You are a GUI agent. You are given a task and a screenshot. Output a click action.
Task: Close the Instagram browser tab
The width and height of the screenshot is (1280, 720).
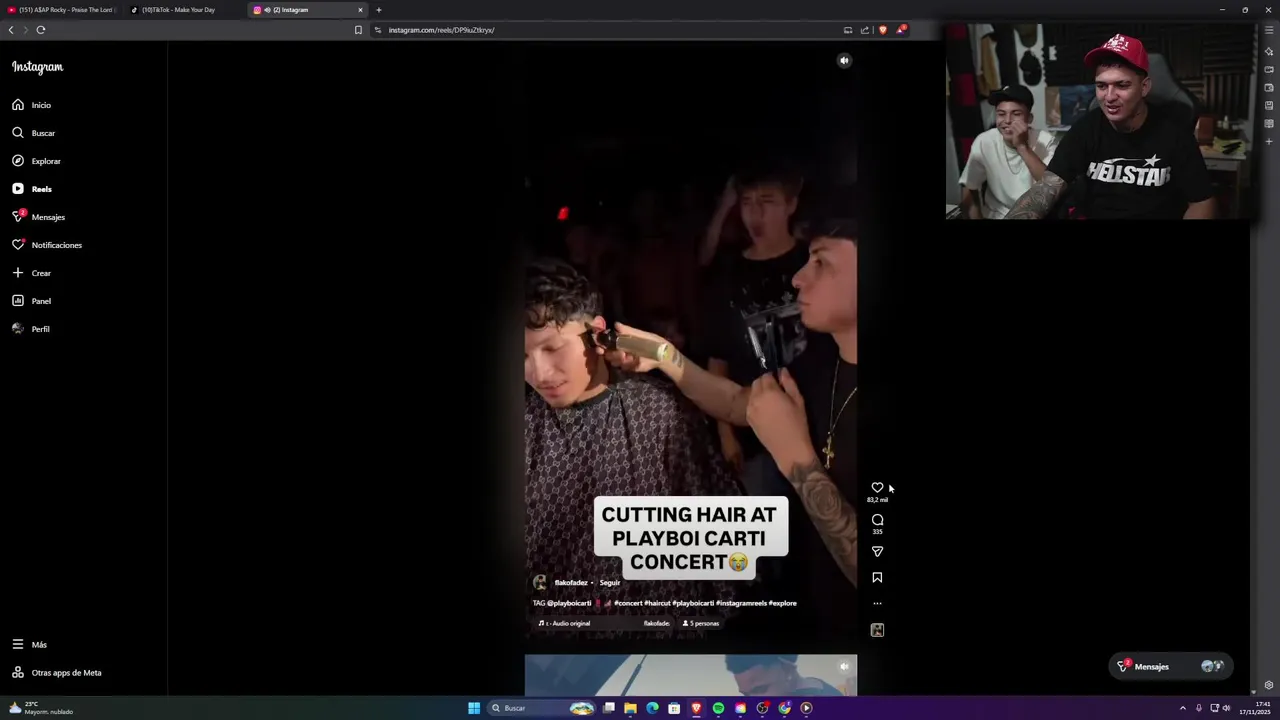pyautogui.click(x=360, y=10)
